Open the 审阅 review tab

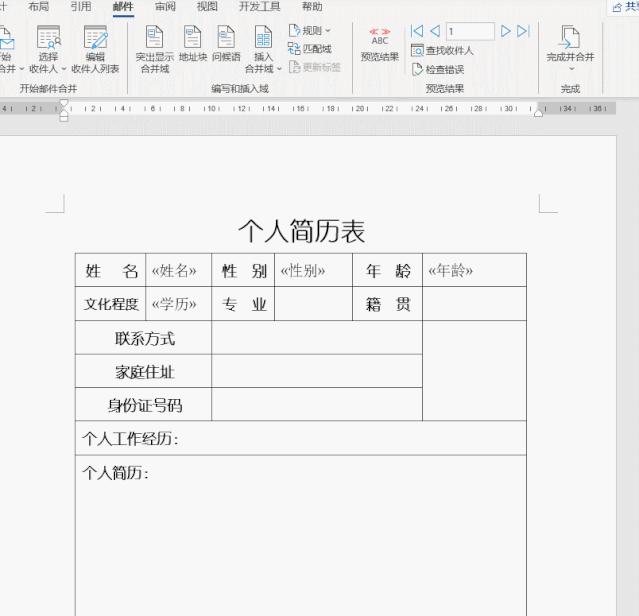click(x=165, y=7)
